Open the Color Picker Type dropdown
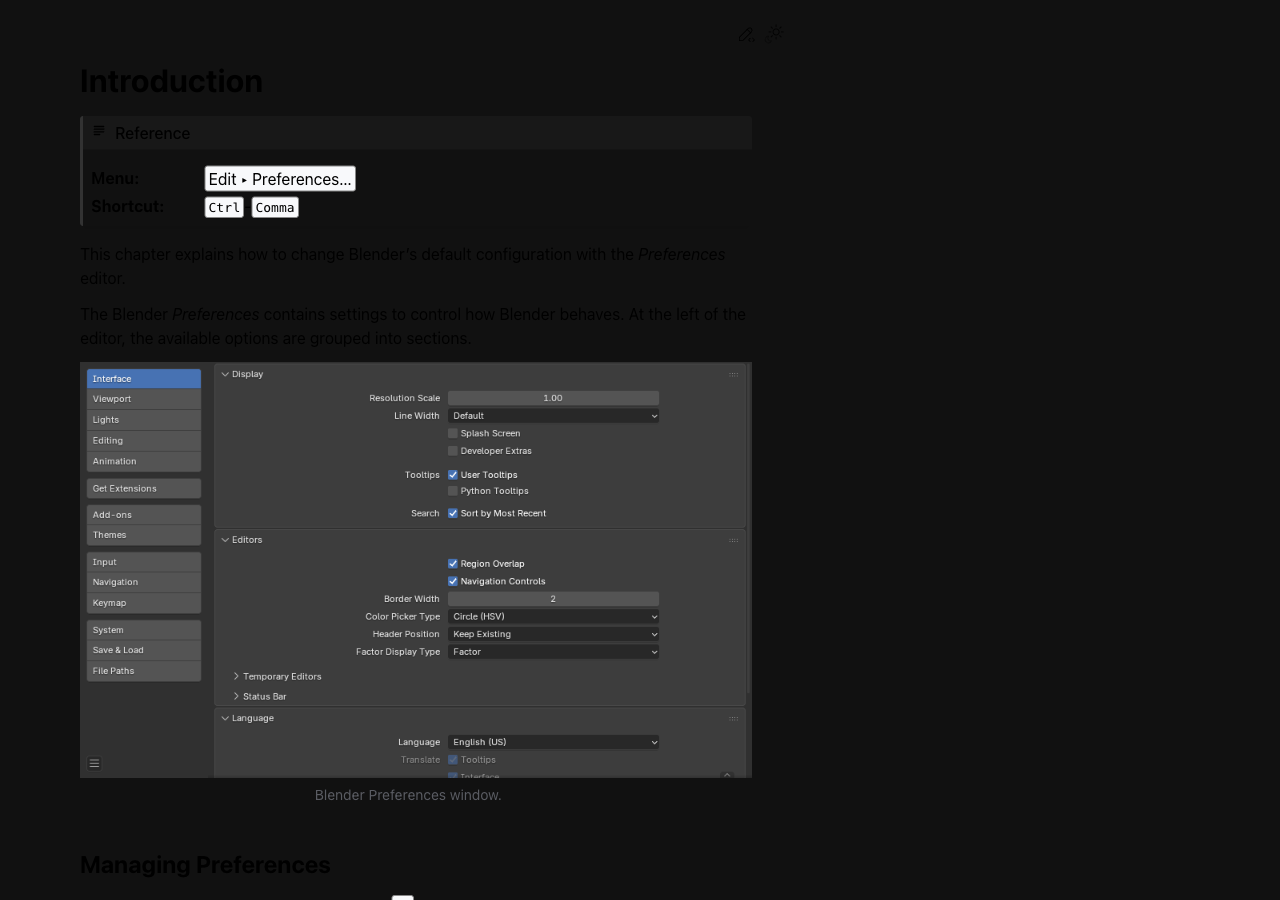 [x=553, y=617]
